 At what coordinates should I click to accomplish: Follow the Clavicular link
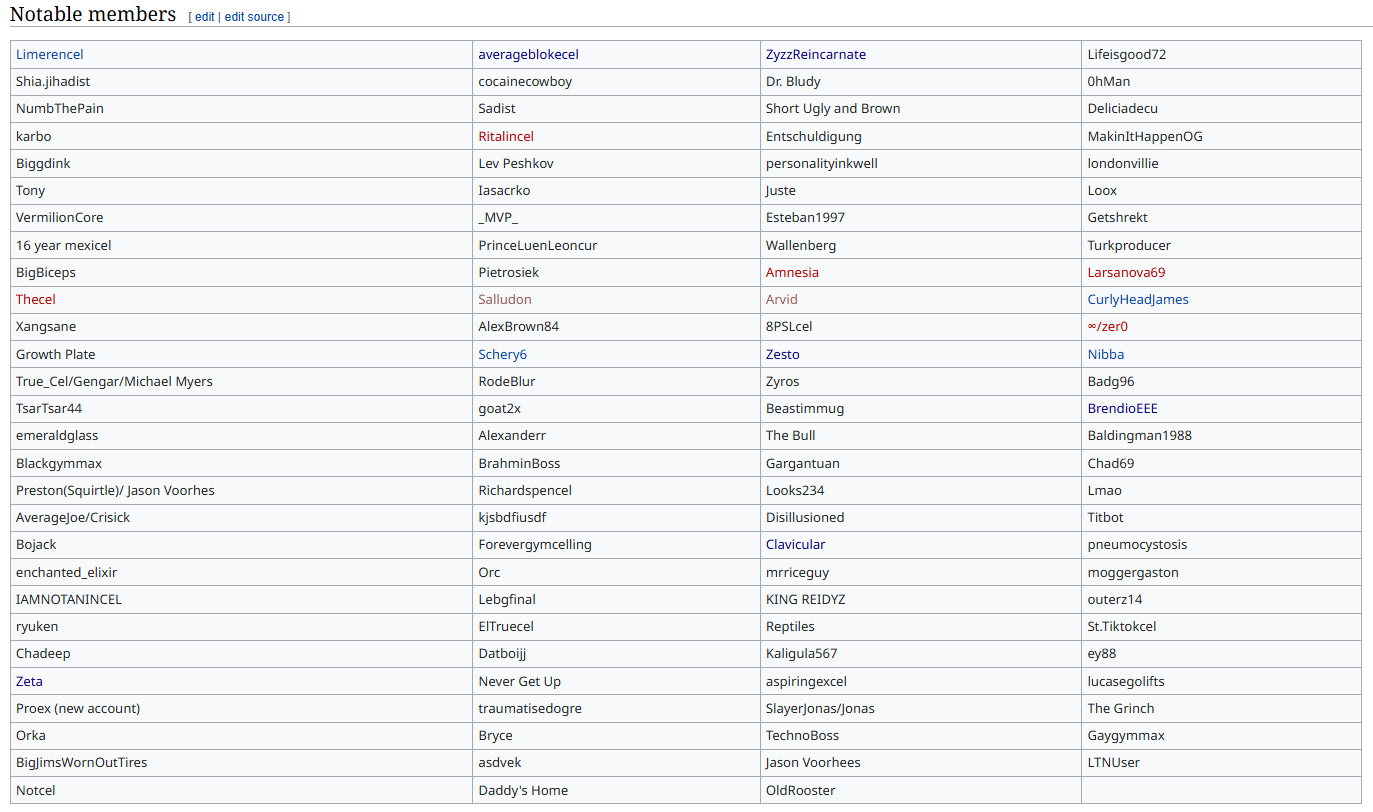795,545
